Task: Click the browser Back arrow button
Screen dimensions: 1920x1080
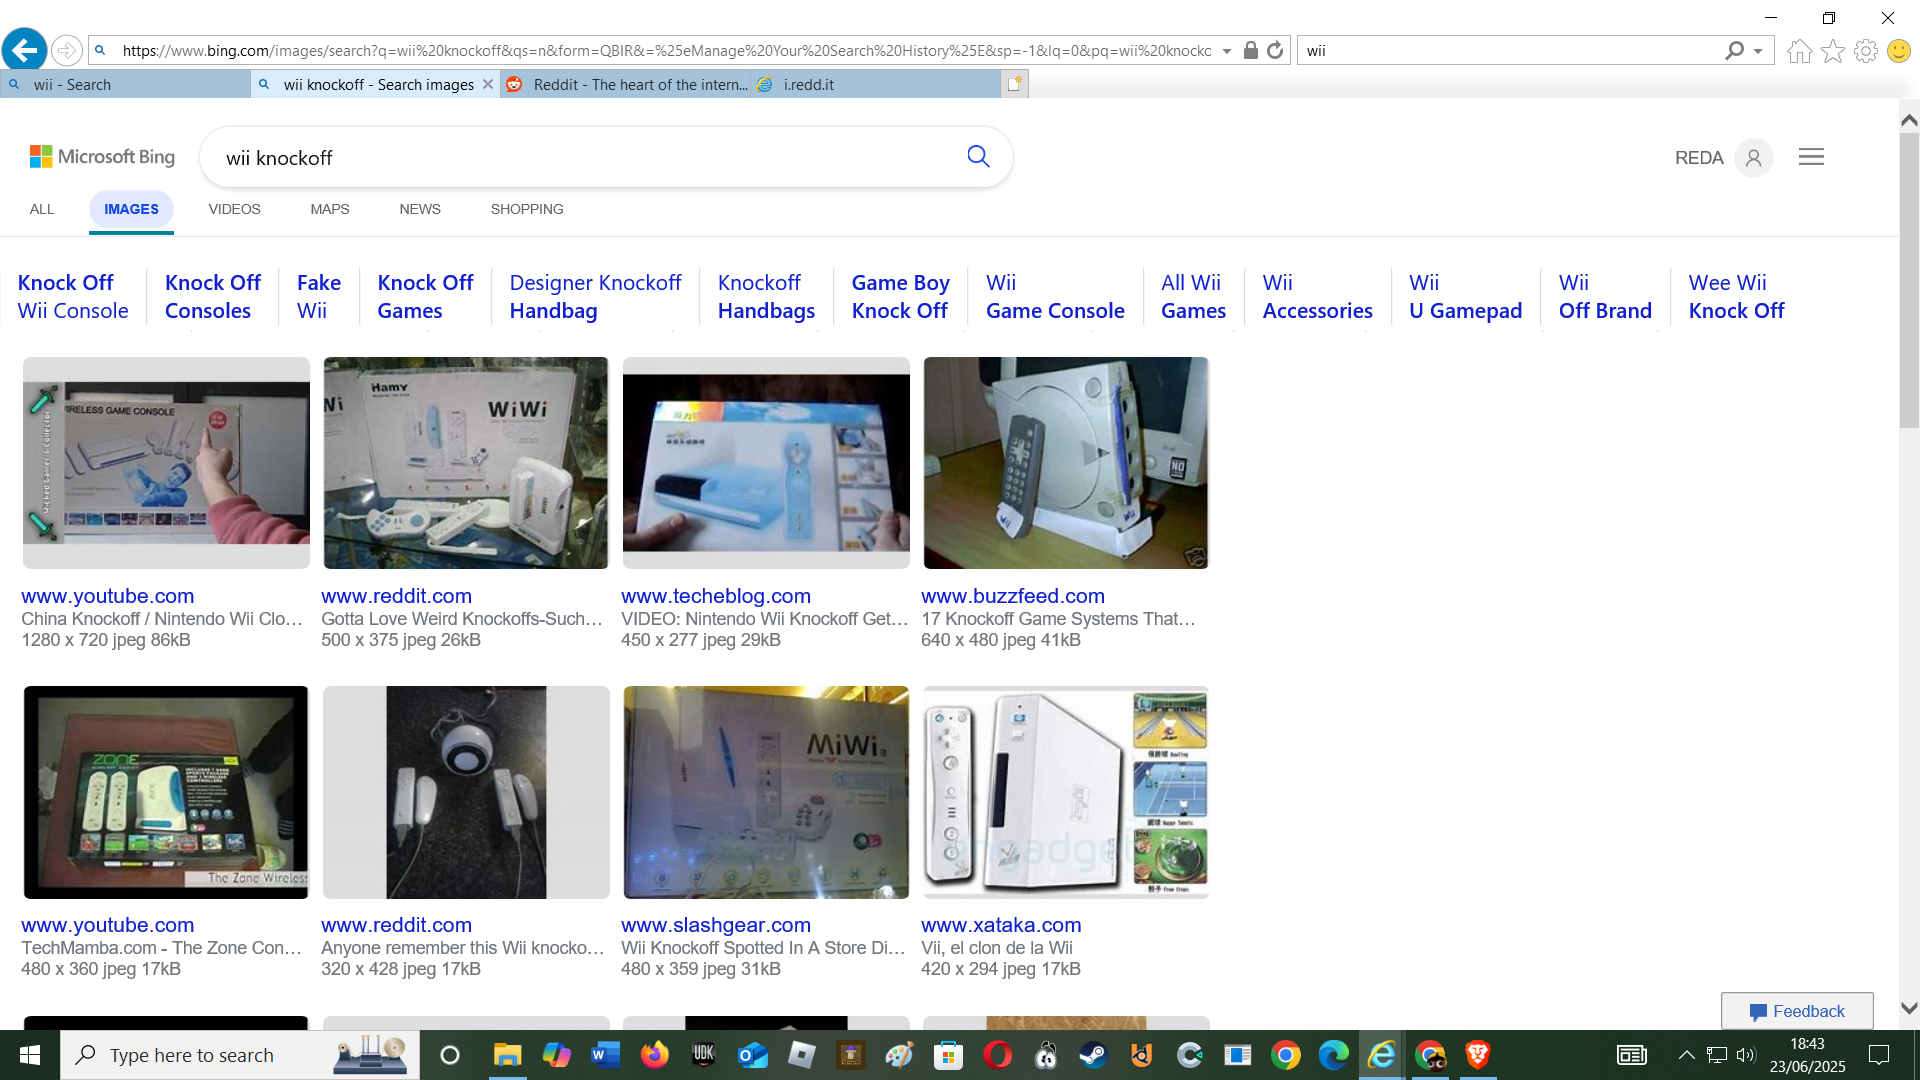Action: click(24, 49)
